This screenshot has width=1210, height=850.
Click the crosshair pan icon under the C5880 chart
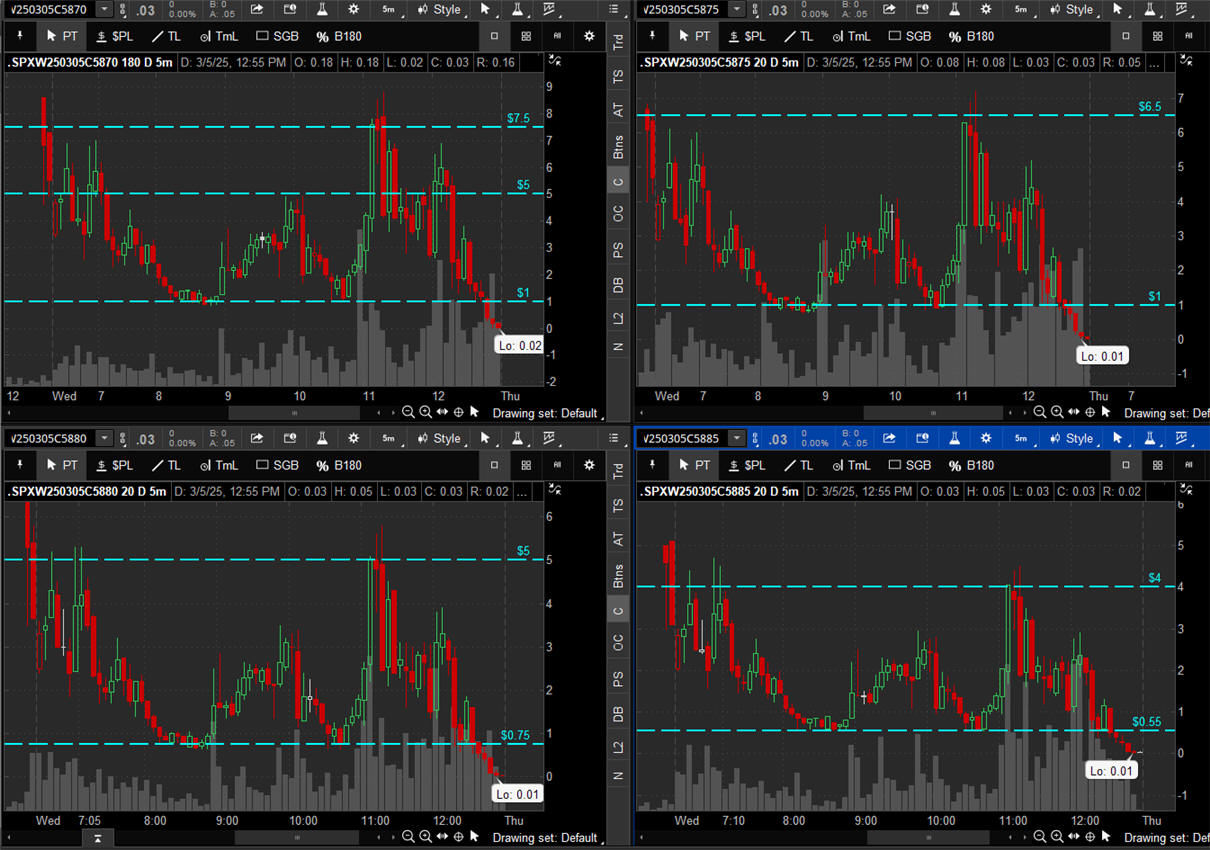(x=458, y=837)
